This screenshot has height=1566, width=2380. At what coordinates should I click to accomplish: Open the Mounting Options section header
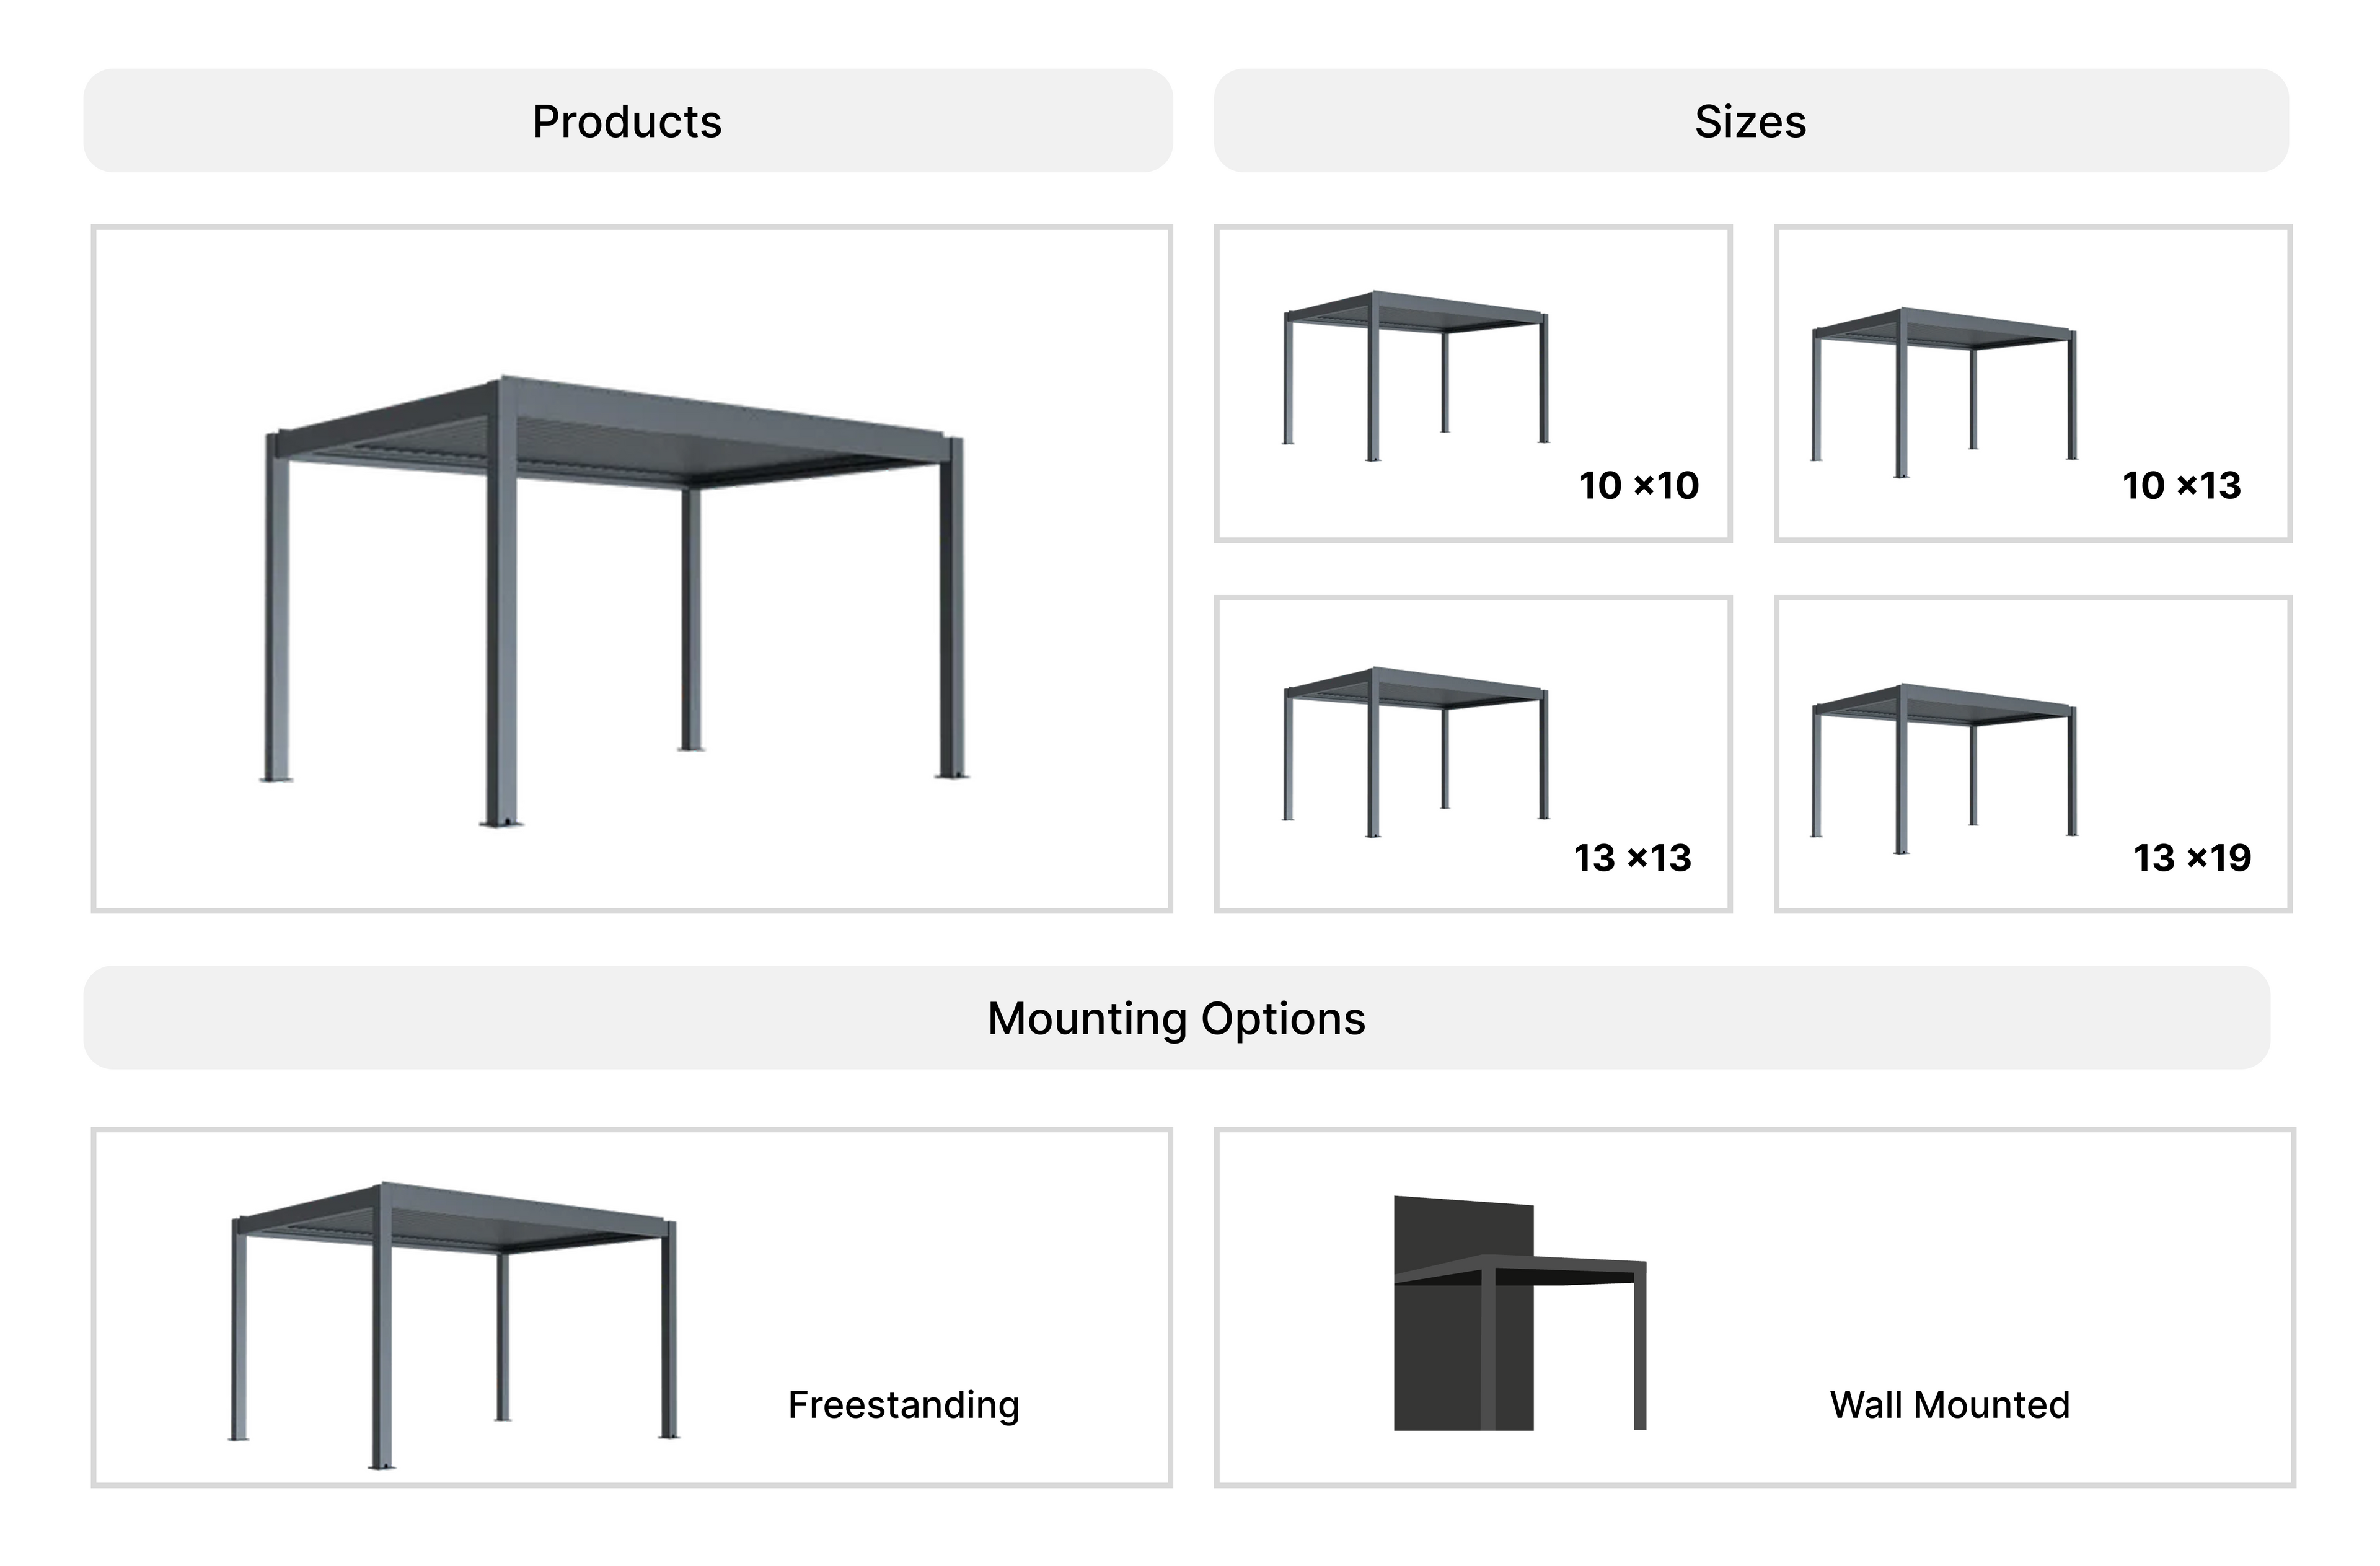click(1176, 1018)
